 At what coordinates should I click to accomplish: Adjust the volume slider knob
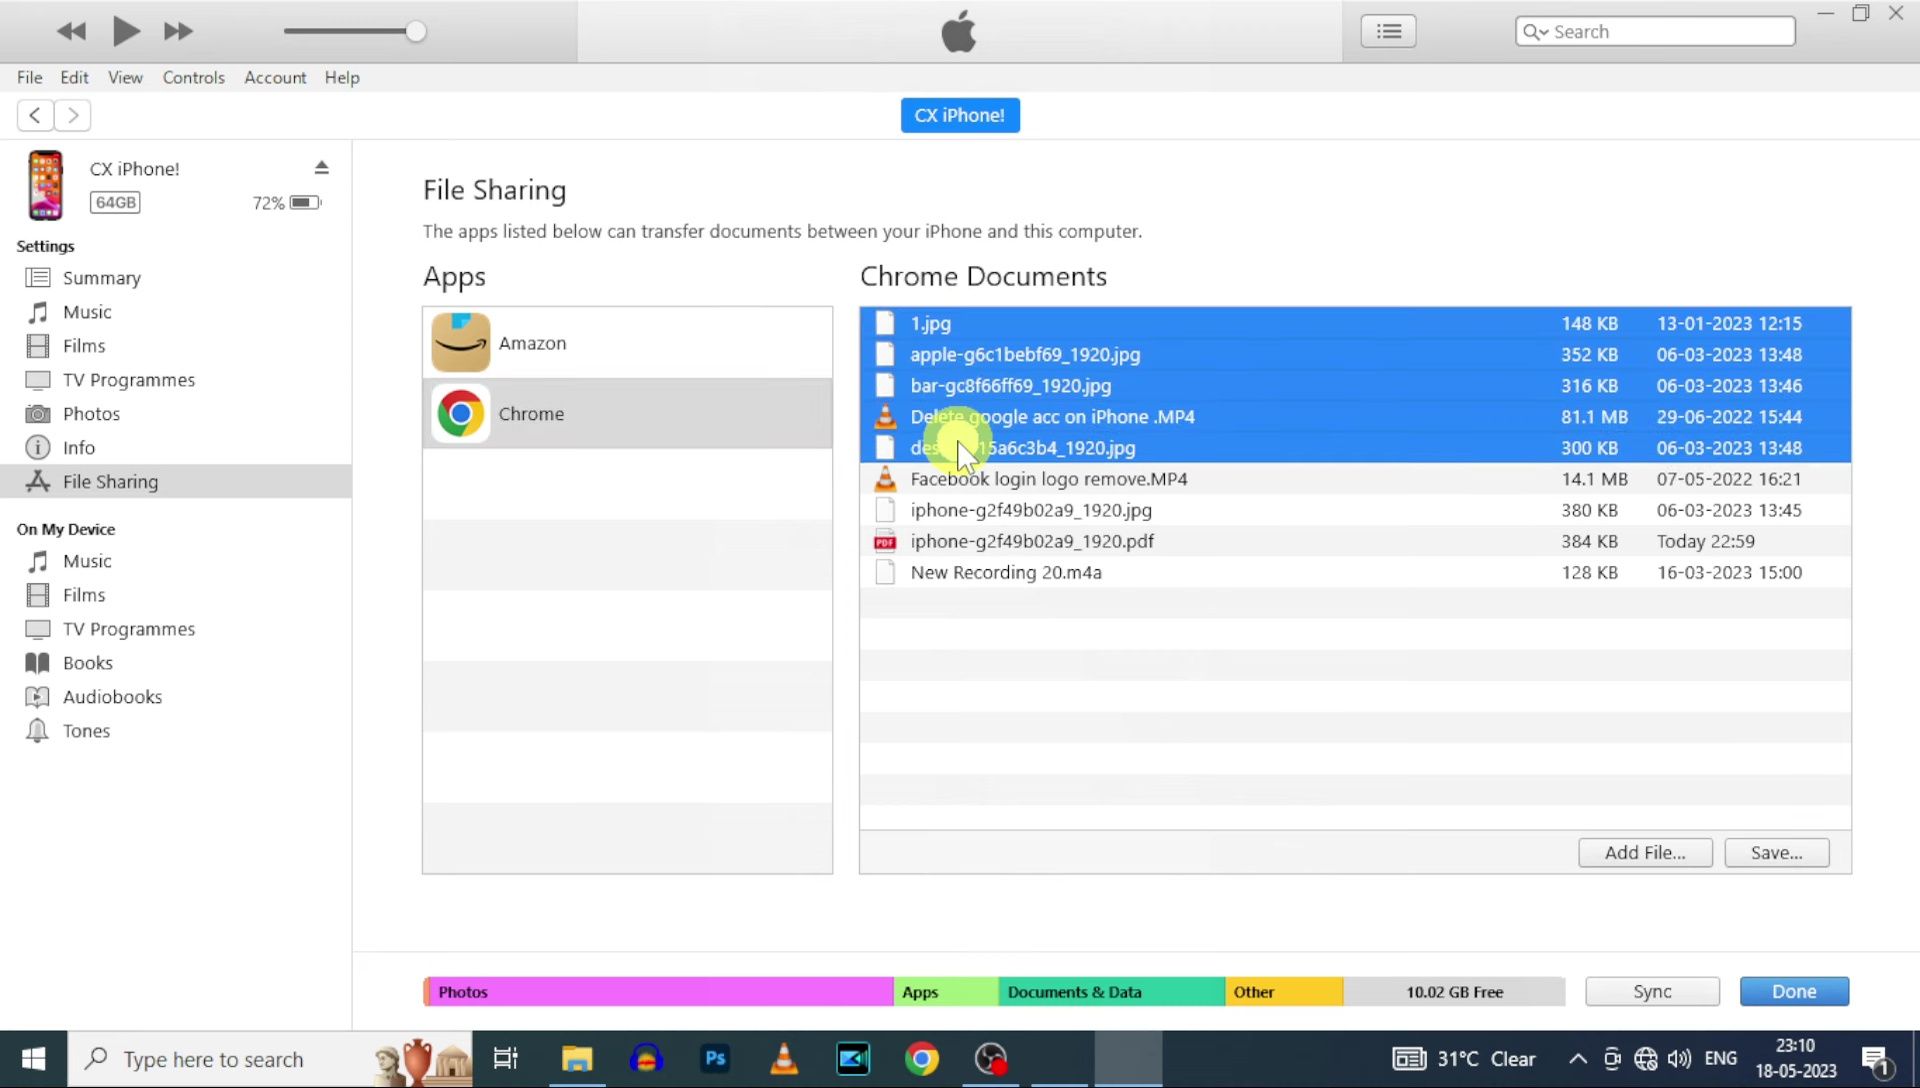coord(416,31)
